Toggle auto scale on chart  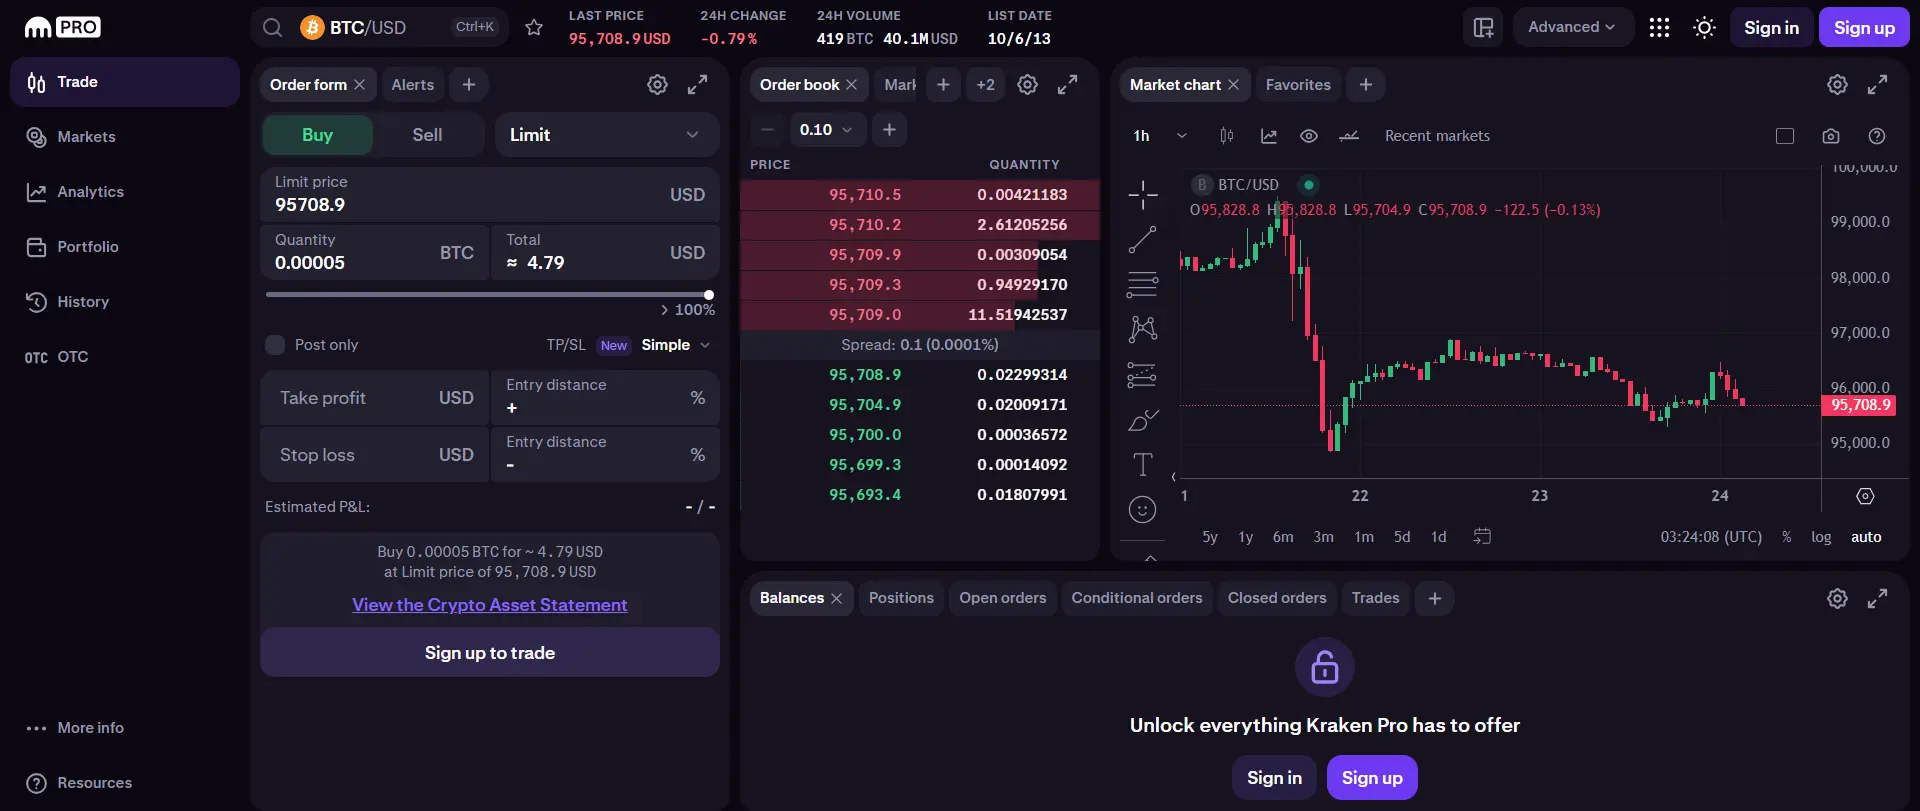coord(1866,537)
